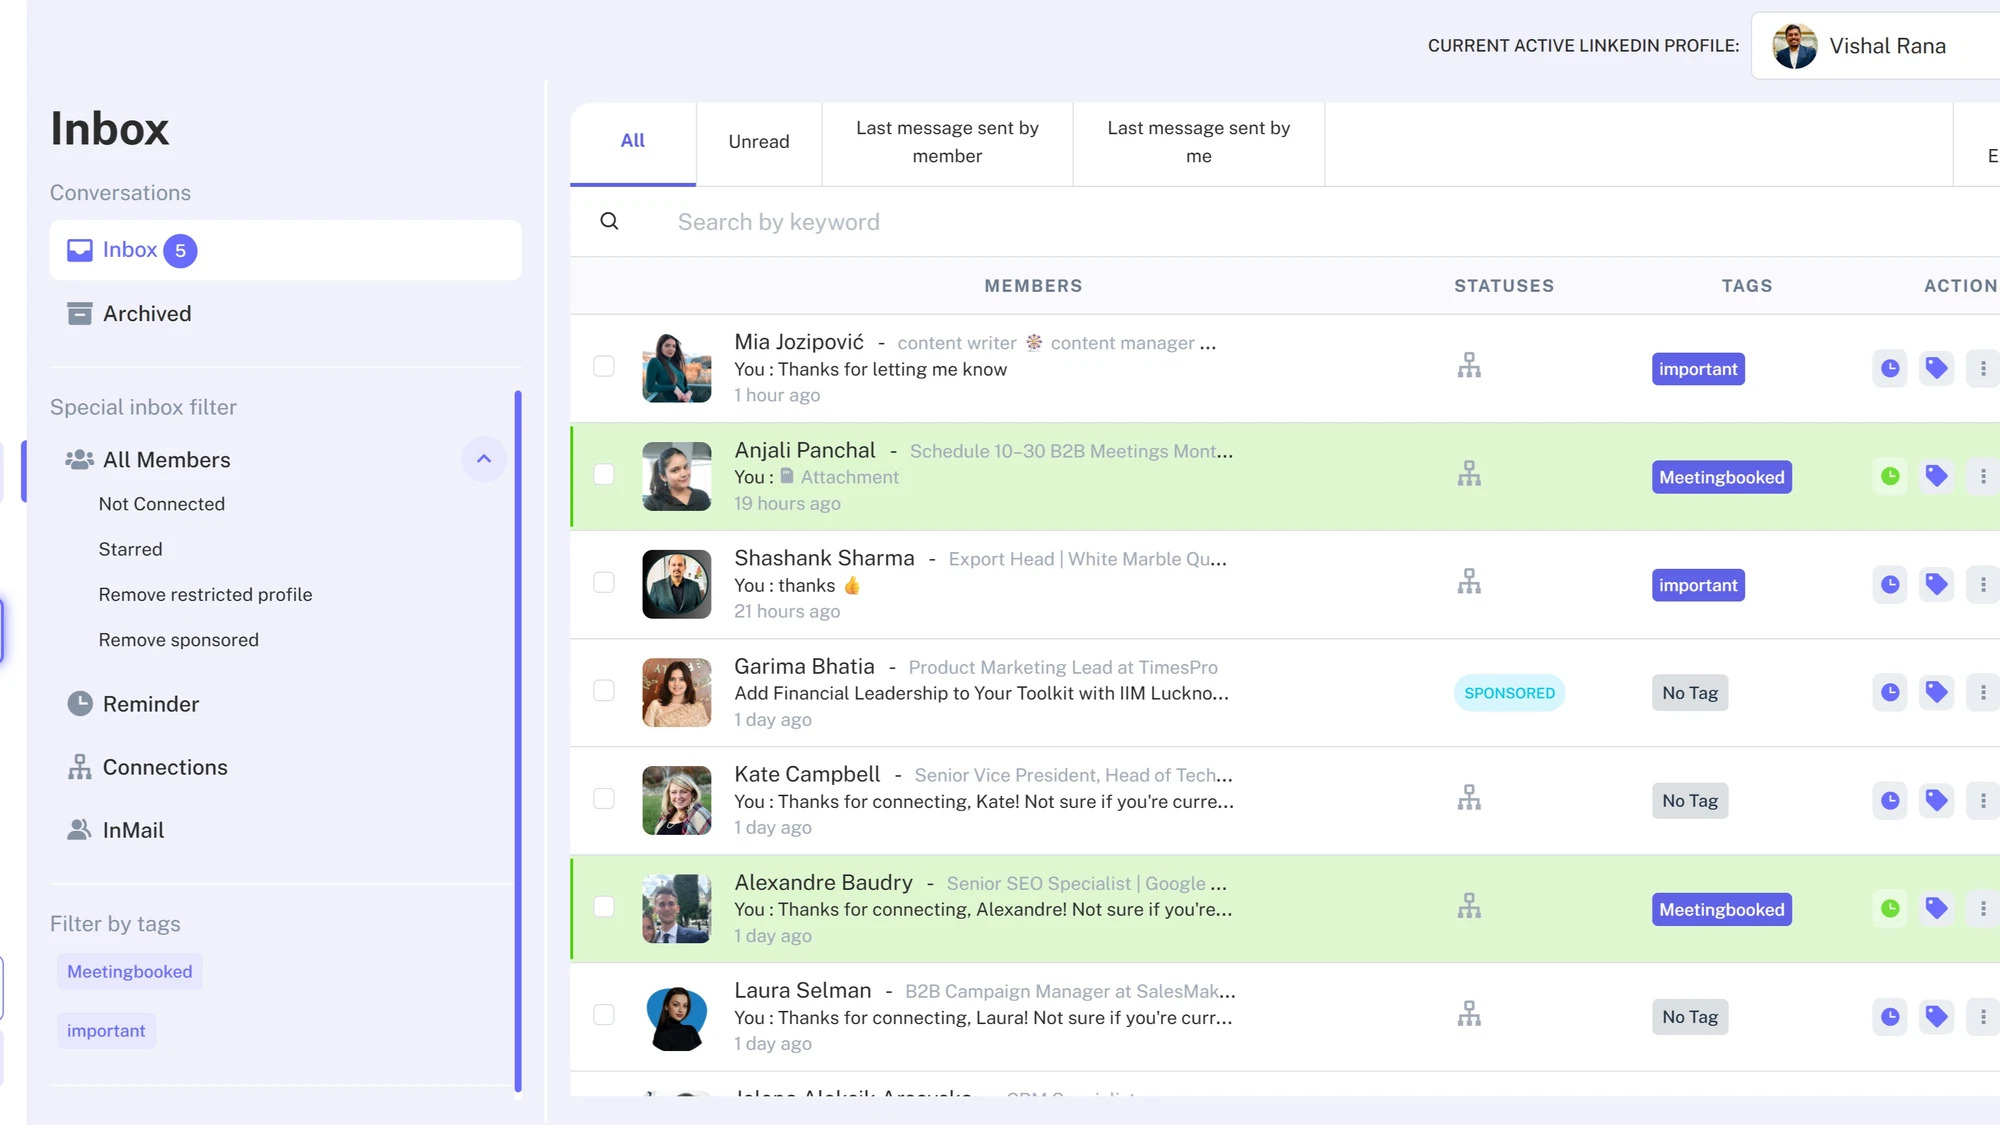This screenshot has width=2000, height=1125.
Task: Focus the Search by keyword field
Action: pyautogui.click(x=778, y=222)
